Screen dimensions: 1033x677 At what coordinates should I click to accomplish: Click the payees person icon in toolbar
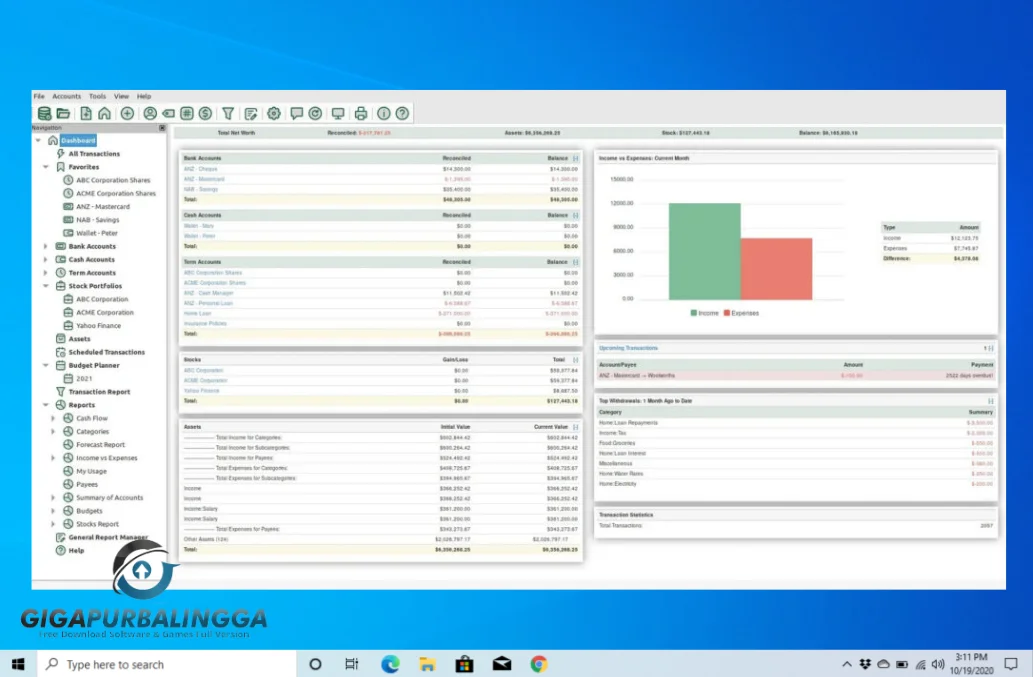(x=150, y=114)
